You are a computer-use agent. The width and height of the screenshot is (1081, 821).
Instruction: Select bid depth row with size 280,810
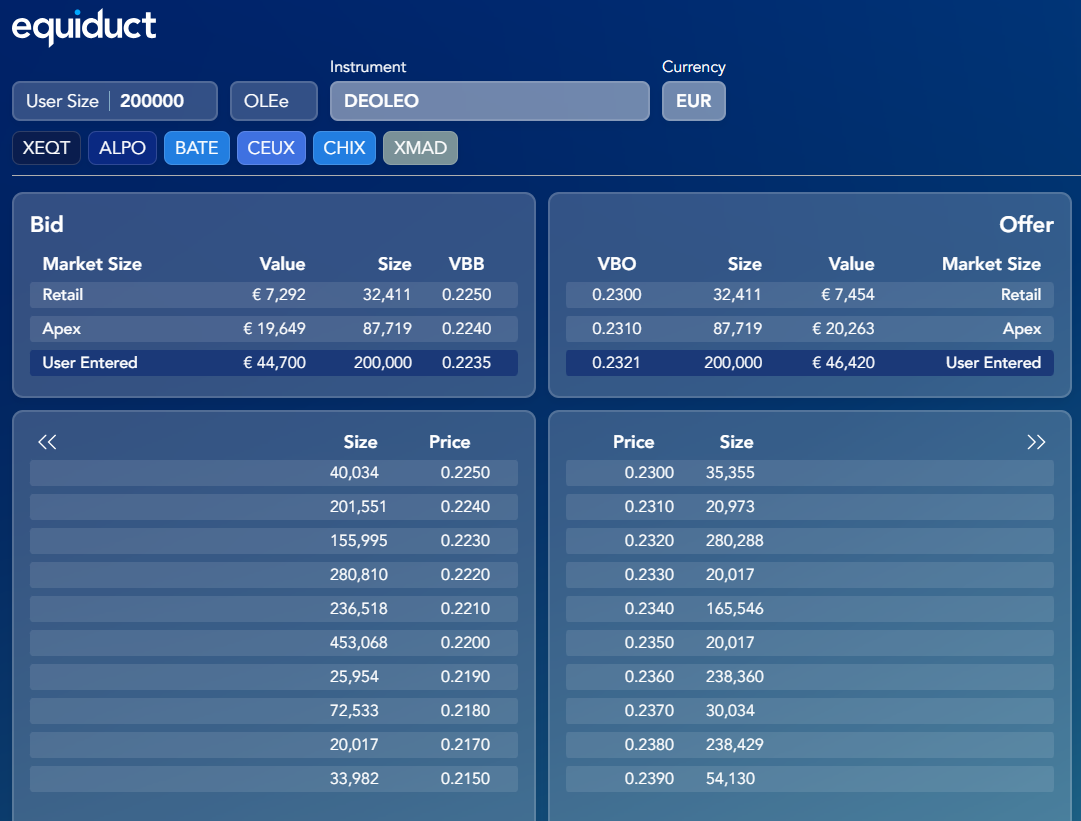[274, 575]
